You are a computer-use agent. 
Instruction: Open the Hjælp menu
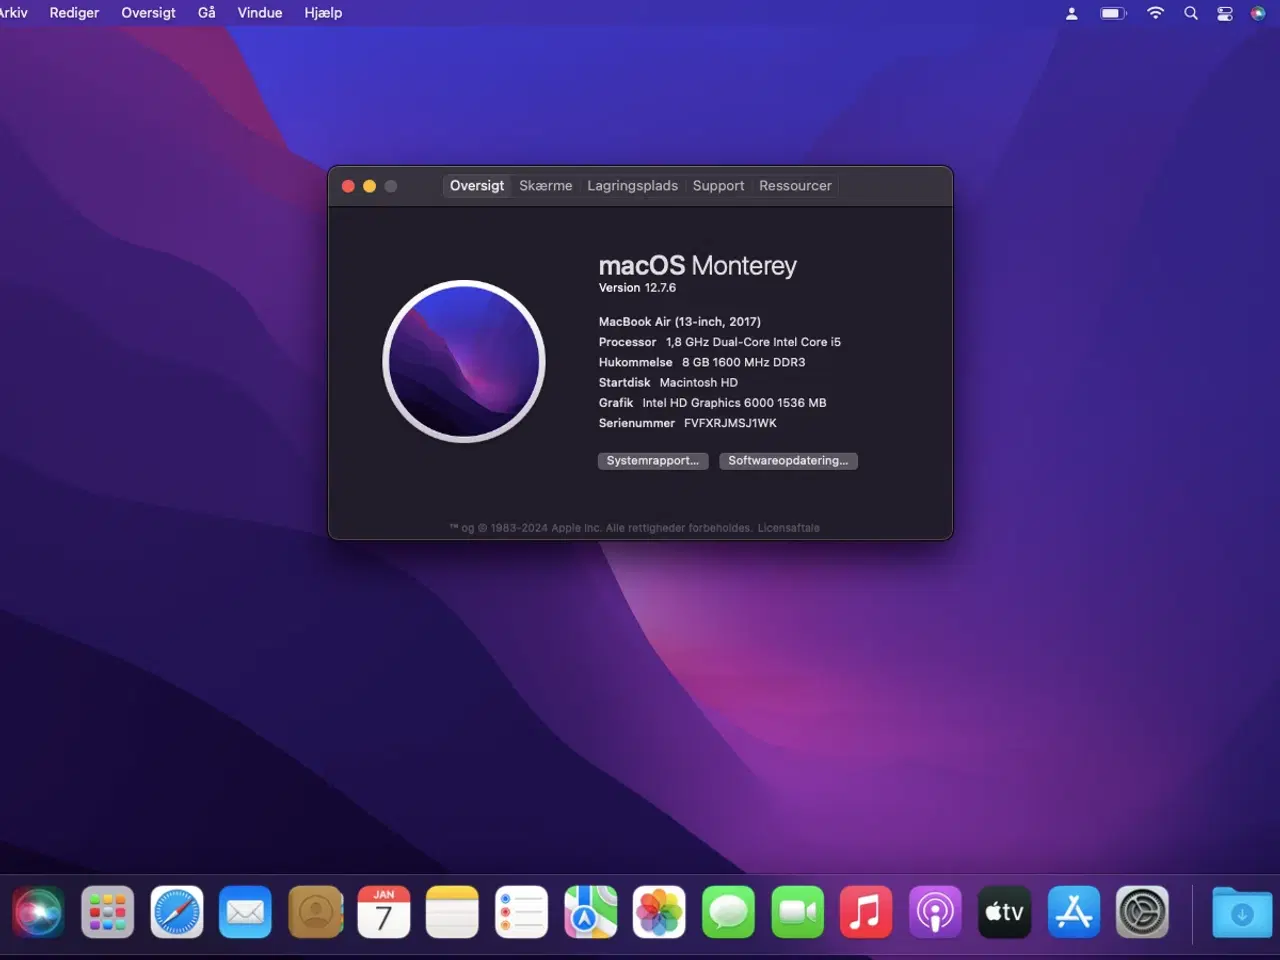(323, 13)
